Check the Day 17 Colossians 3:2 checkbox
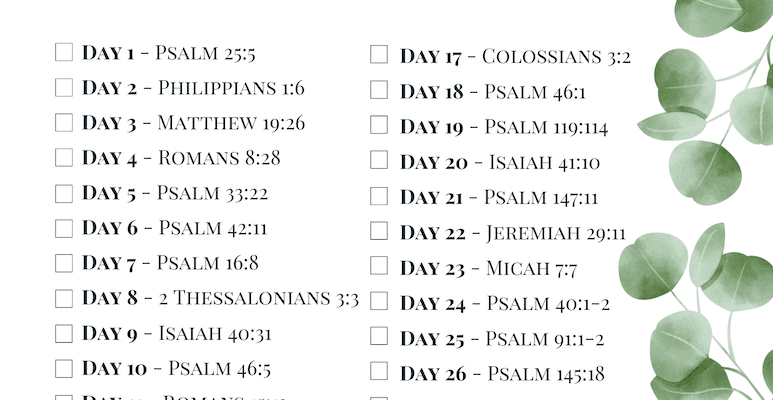This screenshot has height=400, width=773. [379, 55]
